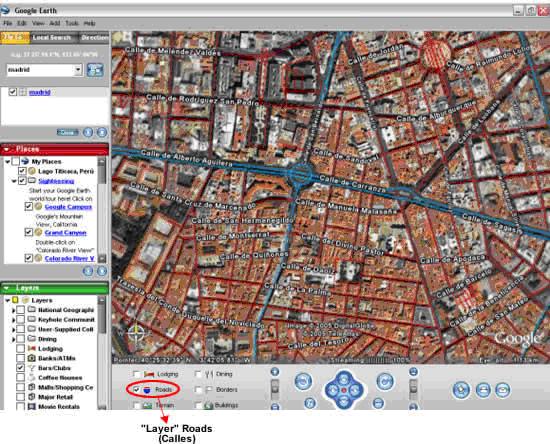Click the tilt up button above tilt slider
This screenshot has width=550, height=444.
pos(414,372)
